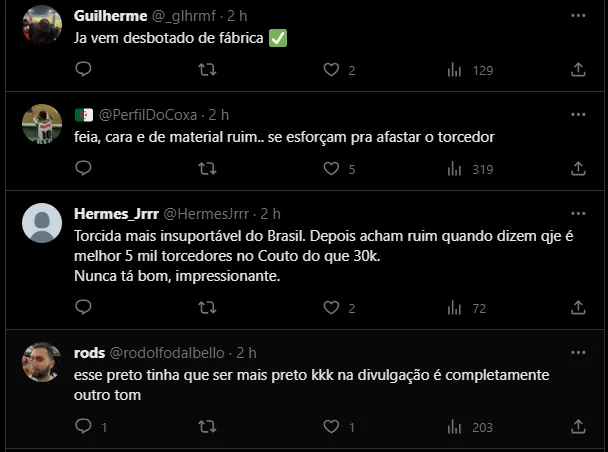Open more options on Guilherme's tweet

[x=578, y=16]
